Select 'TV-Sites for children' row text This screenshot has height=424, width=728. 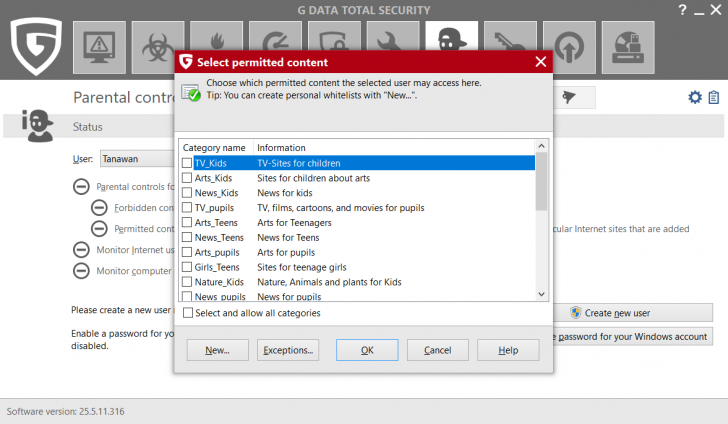coord(299,163)
